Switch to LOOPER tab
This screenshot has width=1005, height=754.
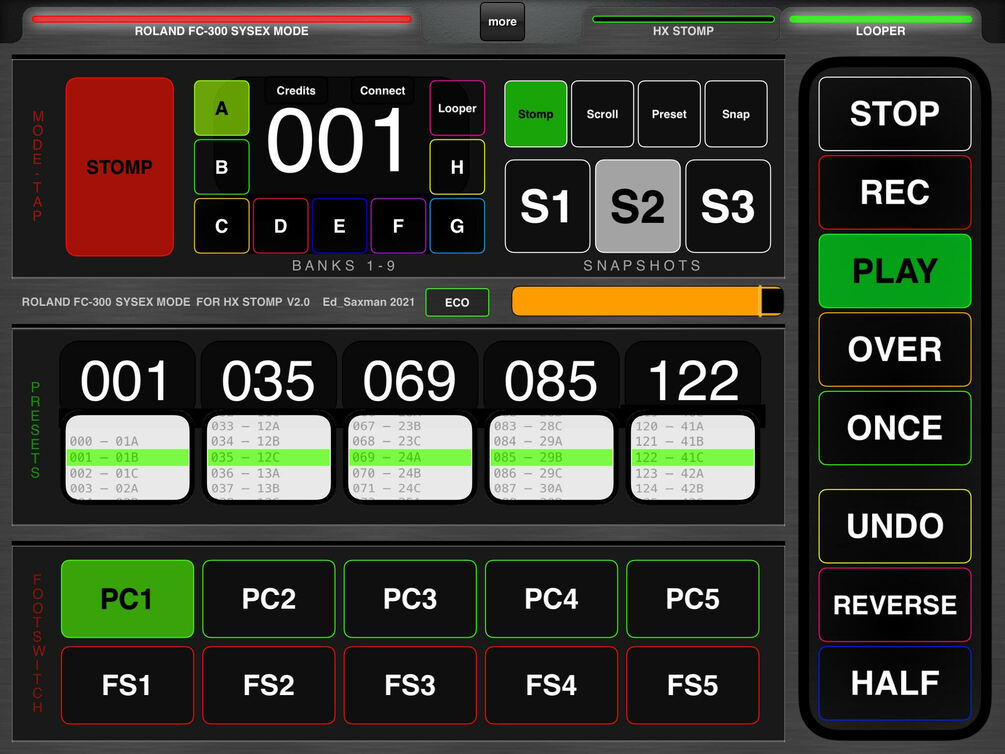pyautogui.click(x=881, y=26)
